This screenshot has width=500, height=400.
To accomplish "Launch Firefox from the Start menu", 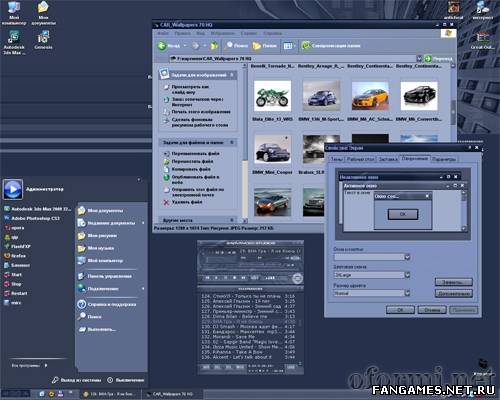I will [15, 256].
